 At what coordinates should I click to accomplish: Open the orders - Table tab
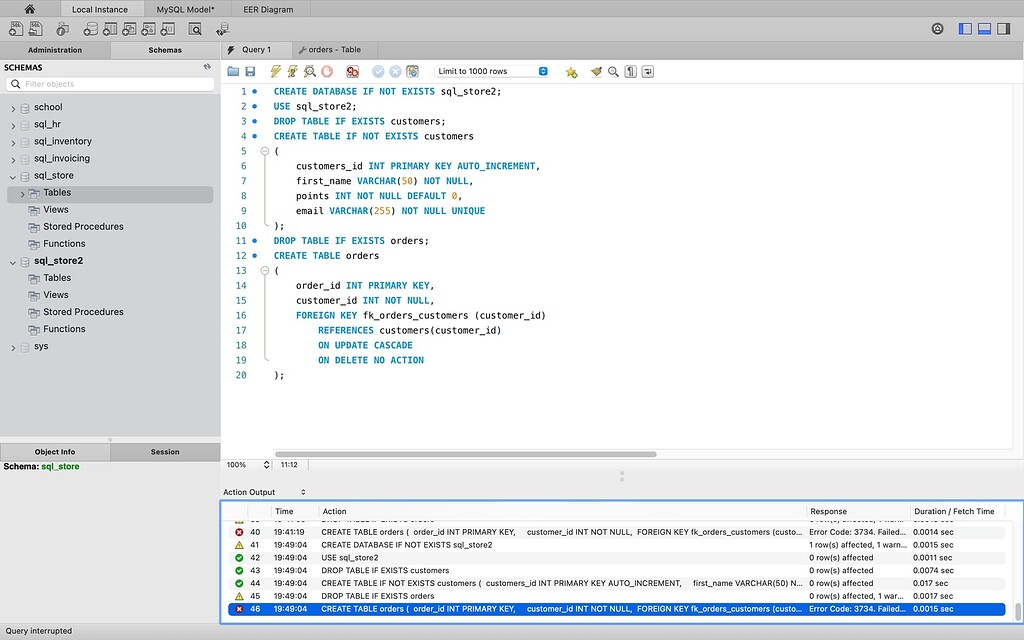pyautogui.click(x=335, y=48)
